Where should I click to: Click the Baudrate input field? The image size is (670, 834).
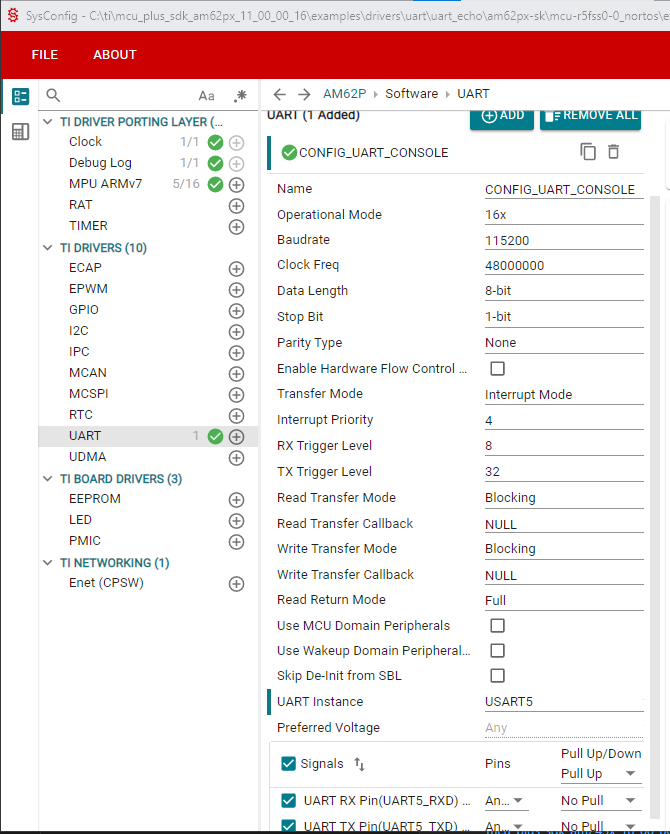563,241
